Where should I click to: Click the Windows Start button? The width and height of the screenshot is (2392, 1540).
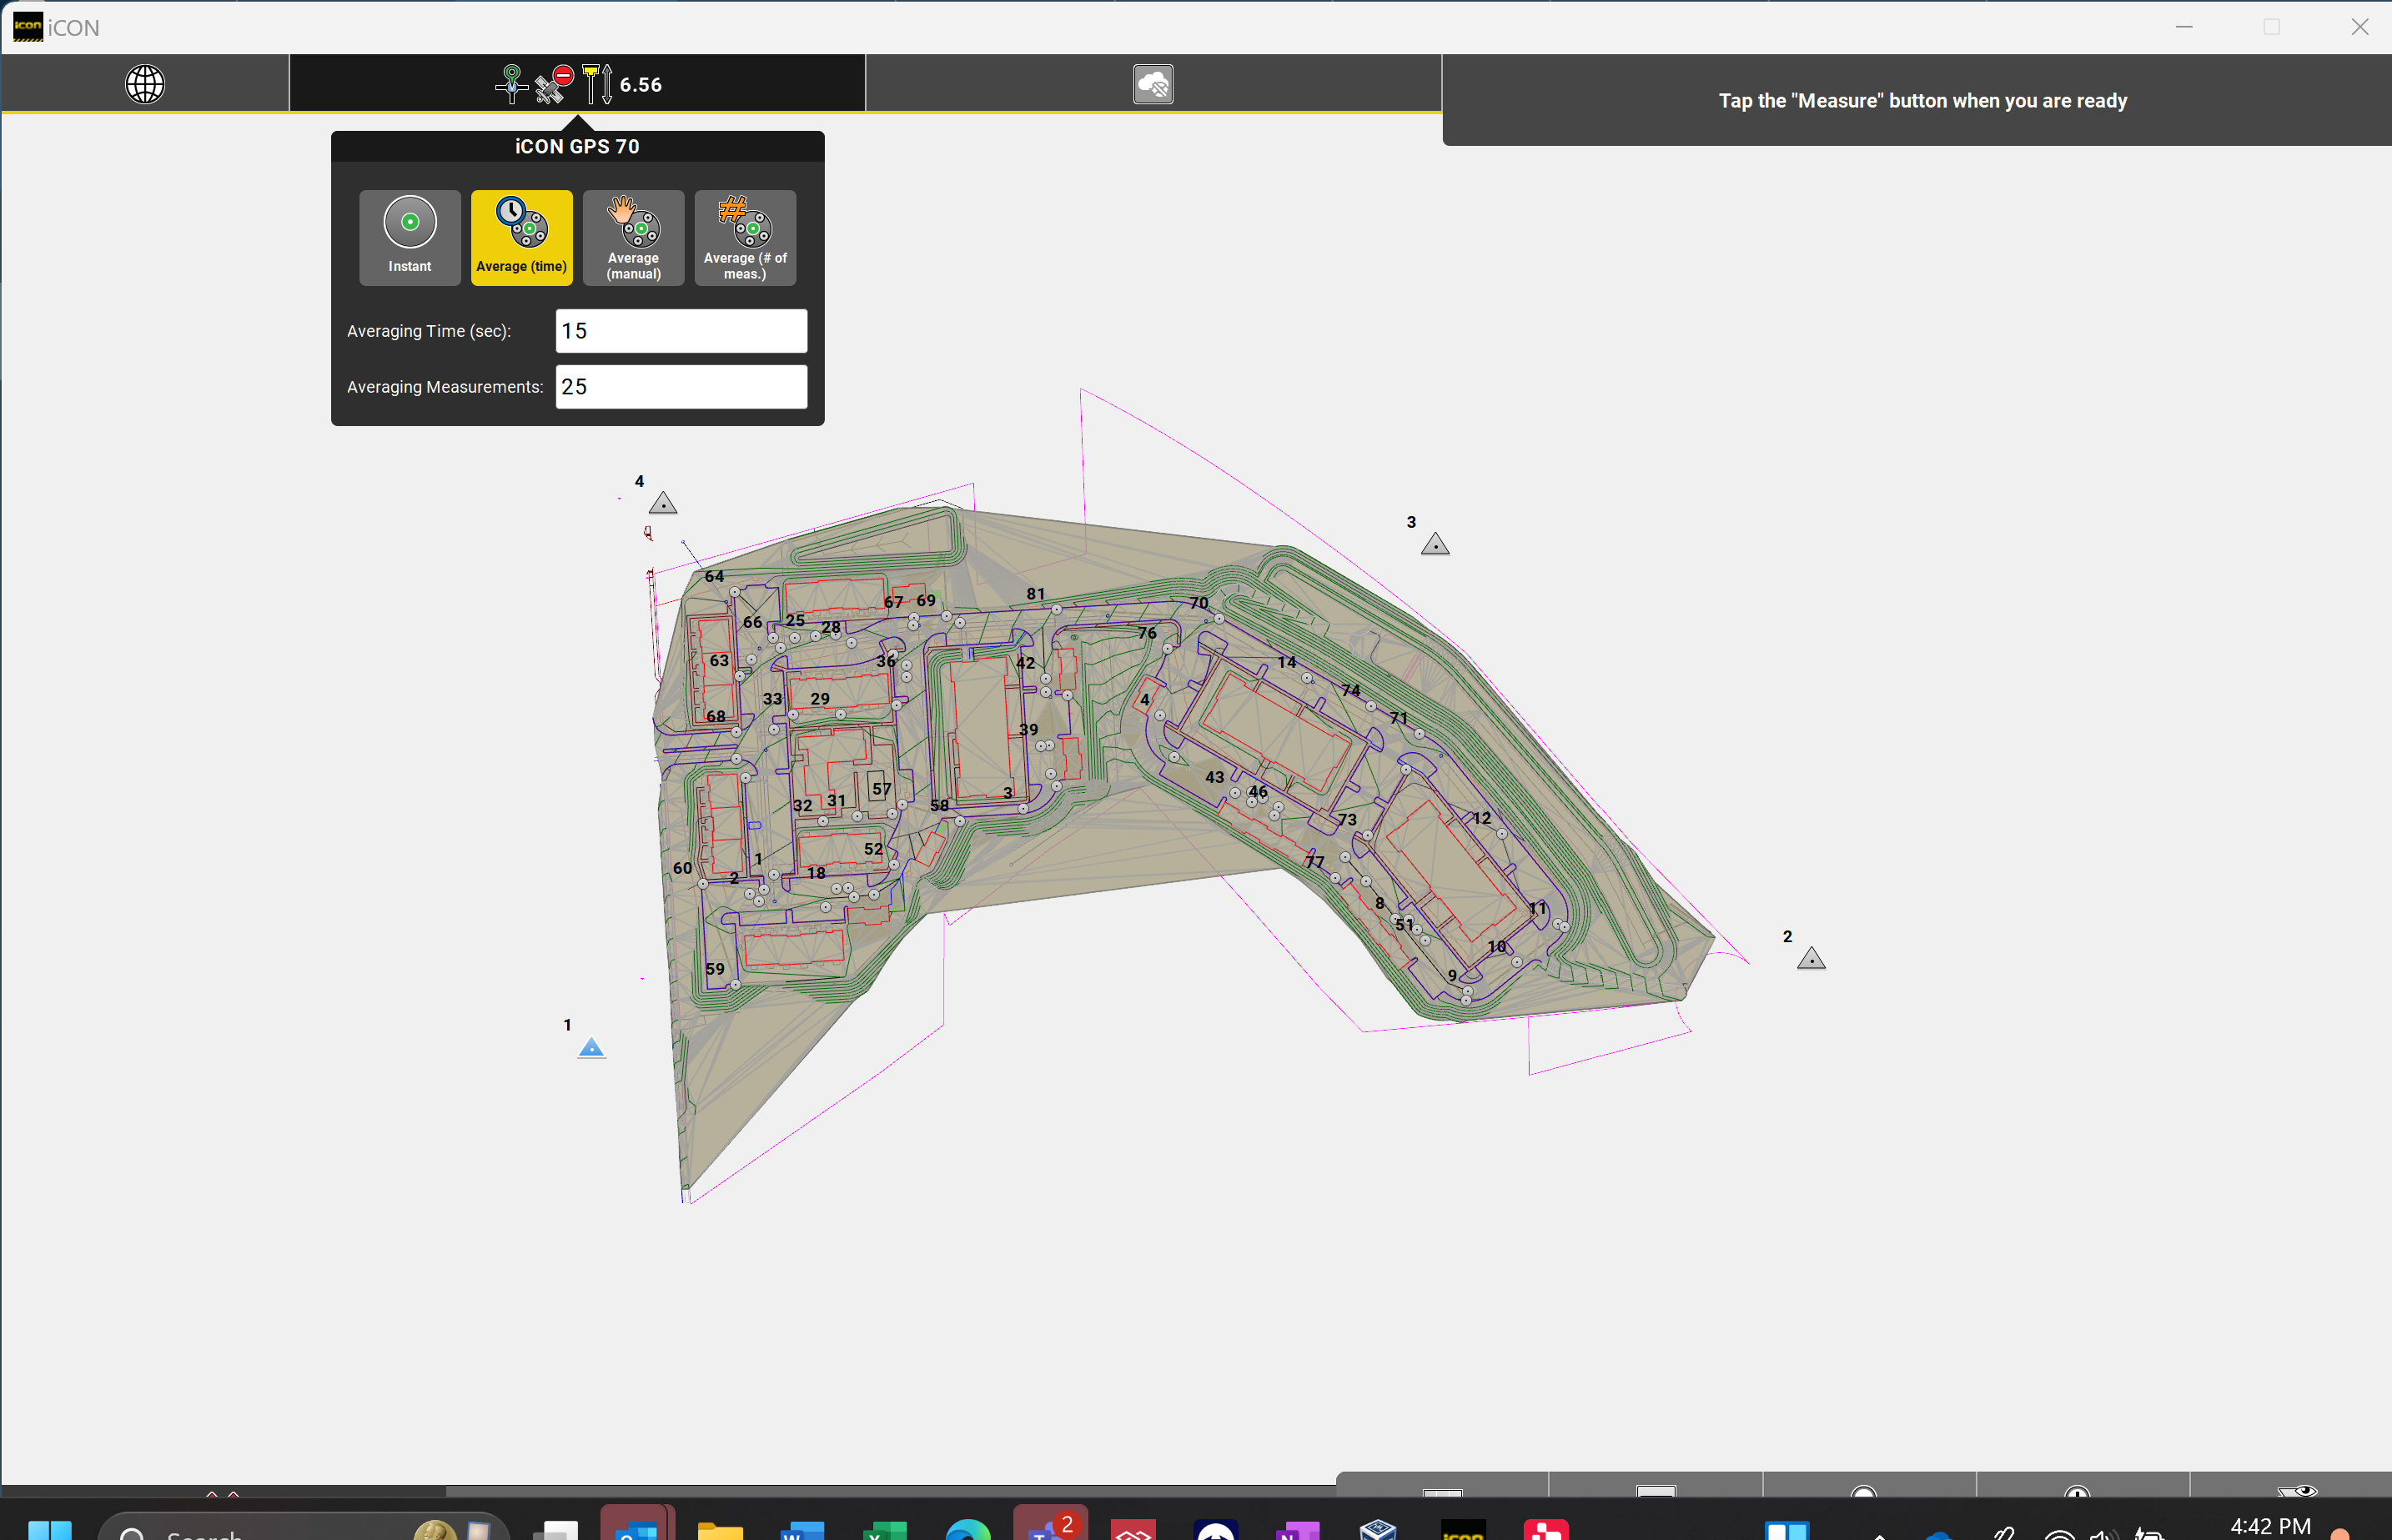coord(50,1530)
